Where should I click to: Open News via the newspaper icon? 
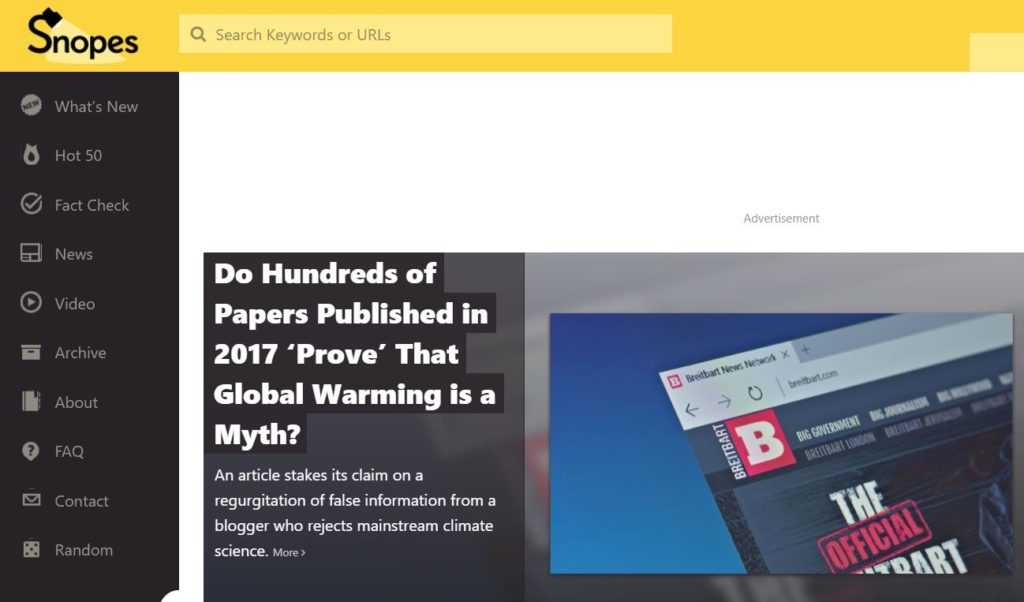[30, 253]
